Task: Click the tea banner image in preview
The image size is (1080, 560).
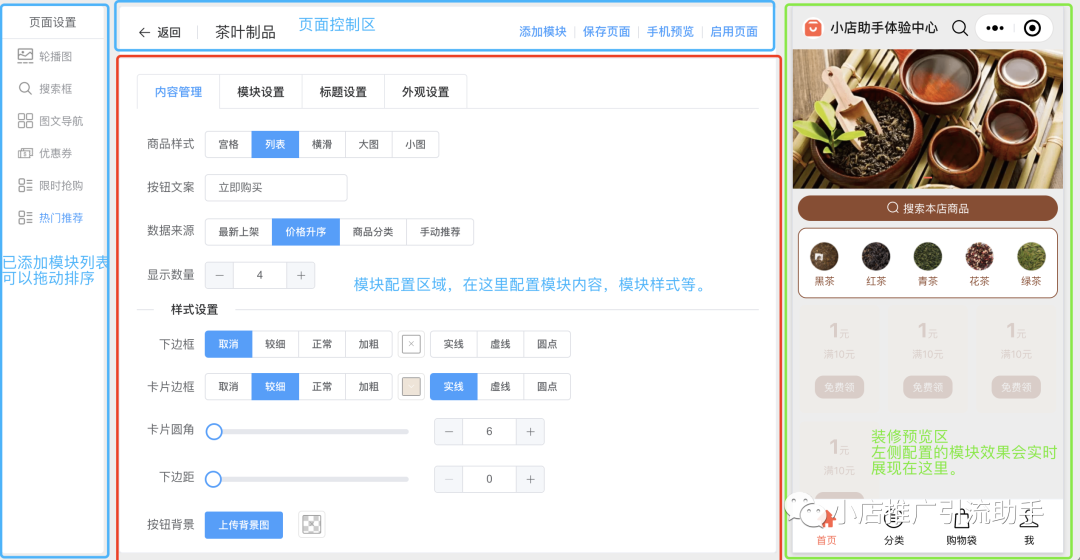Action: pyautogui.click(x=928, y=118)
